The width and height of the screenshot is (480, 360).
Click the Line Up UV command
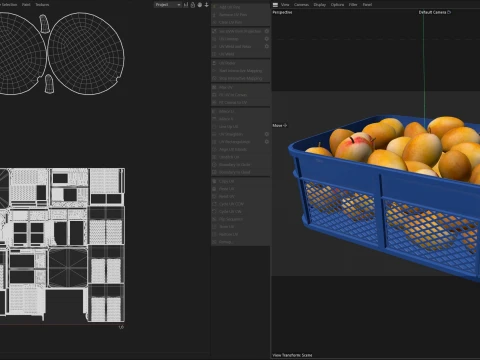(241, 127)
